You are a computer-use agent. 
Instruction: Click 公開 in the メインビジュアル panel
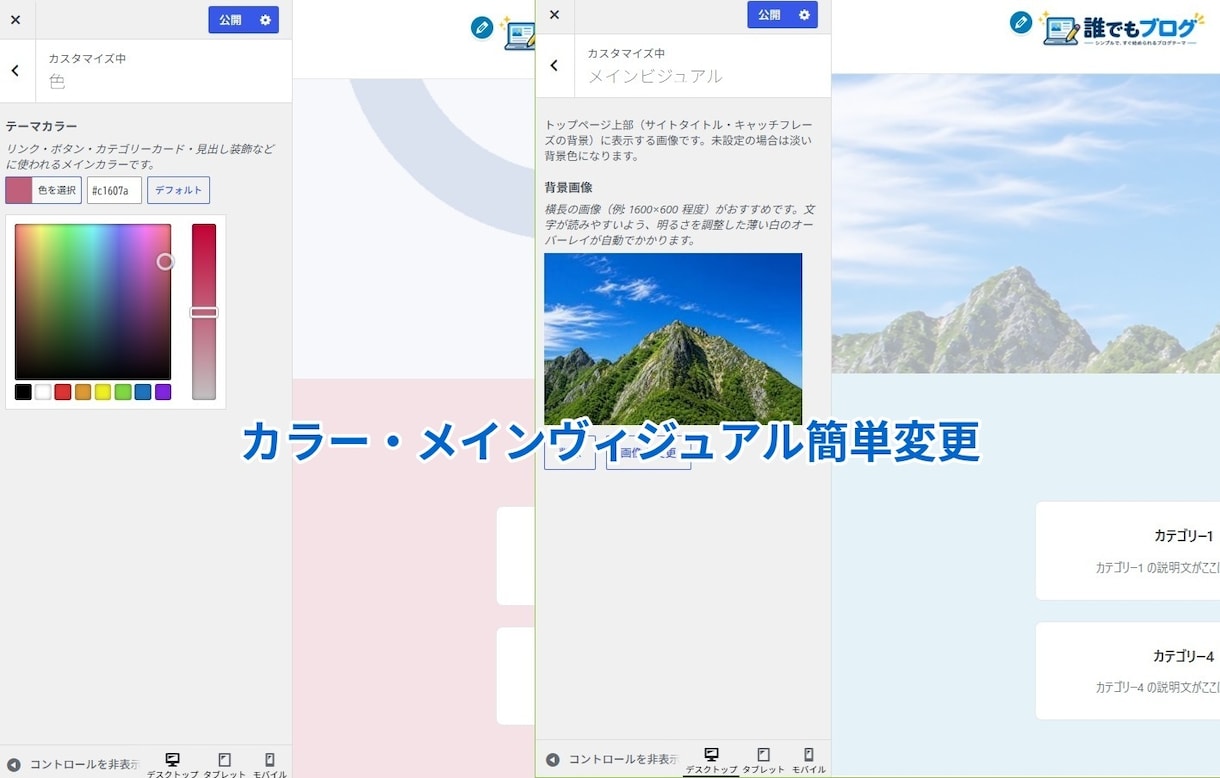[x=769, y=15]
